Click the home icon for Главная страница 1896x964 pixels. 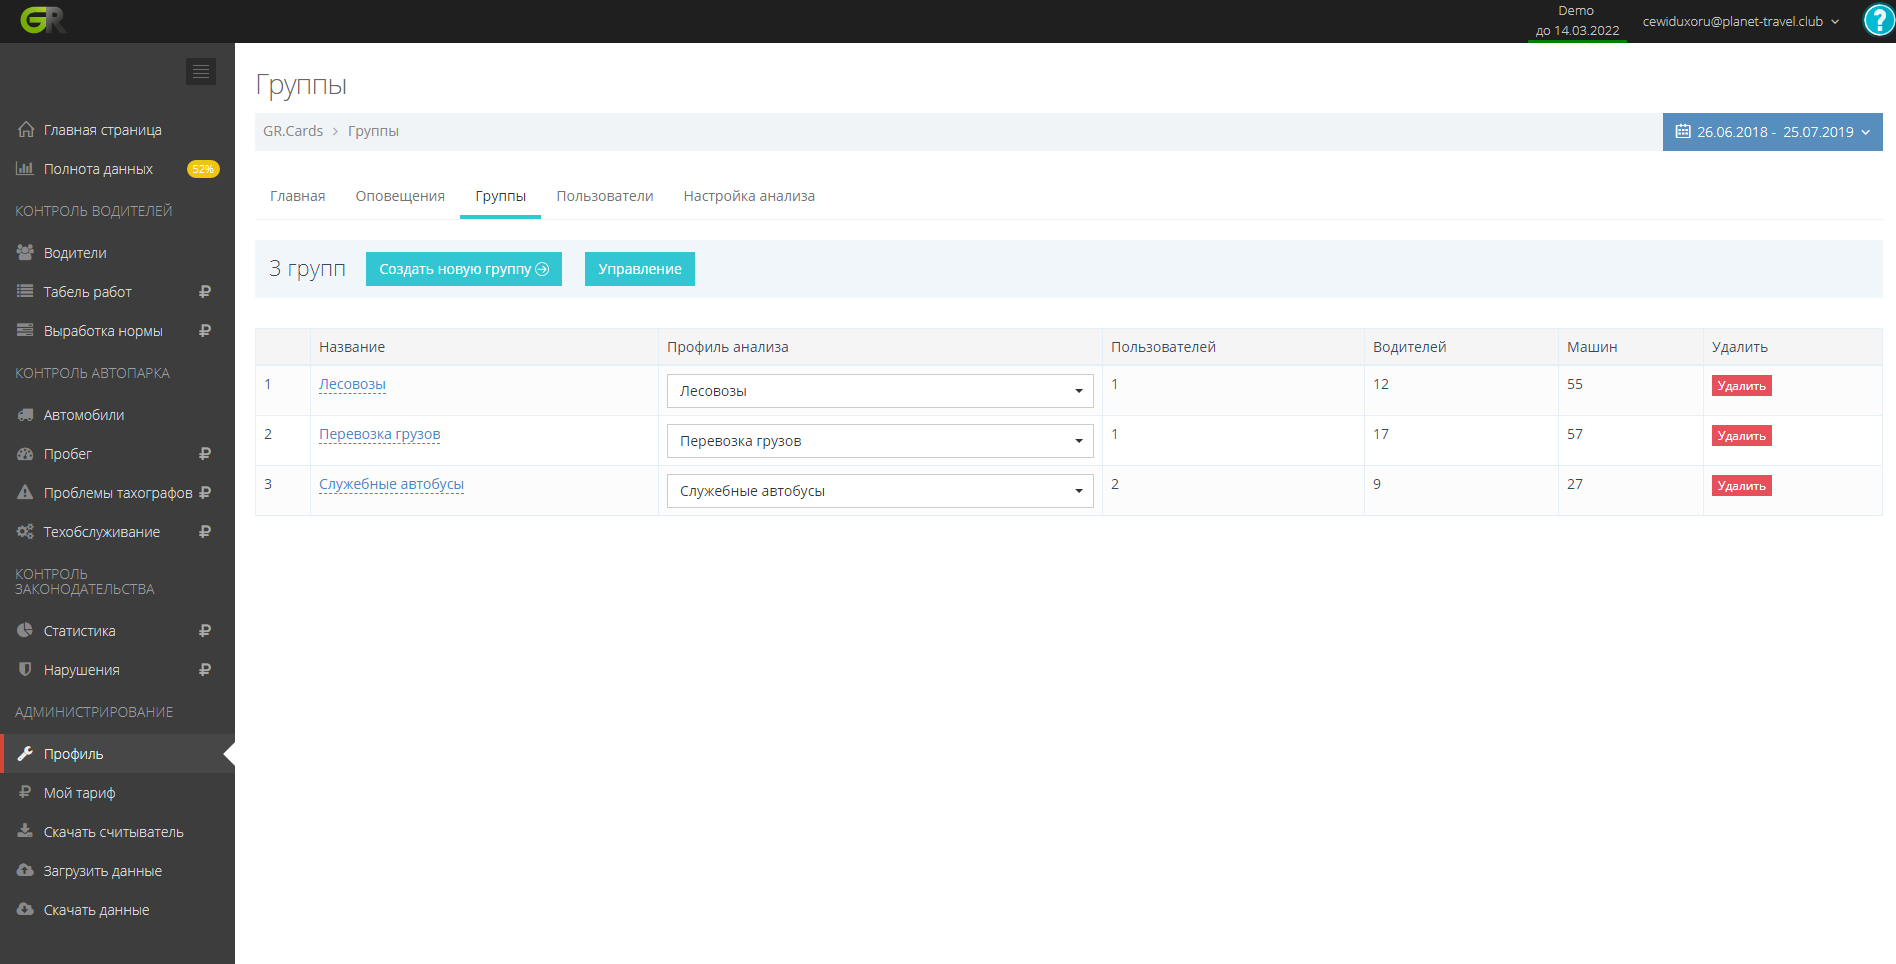click(x=26, y=130)
